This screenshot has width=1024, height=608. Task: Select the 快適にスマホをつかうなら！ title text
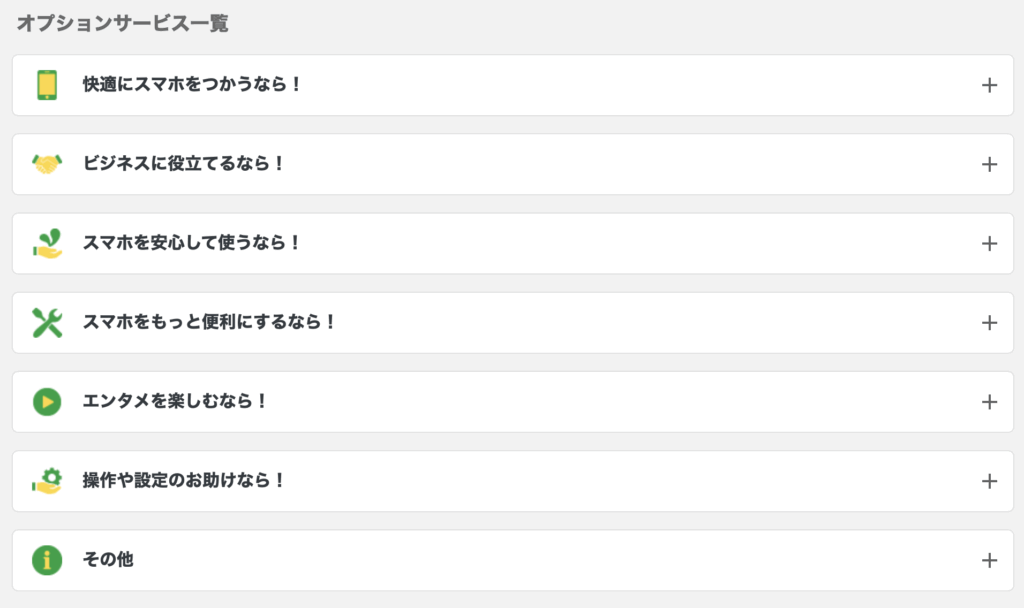[191, 85]
